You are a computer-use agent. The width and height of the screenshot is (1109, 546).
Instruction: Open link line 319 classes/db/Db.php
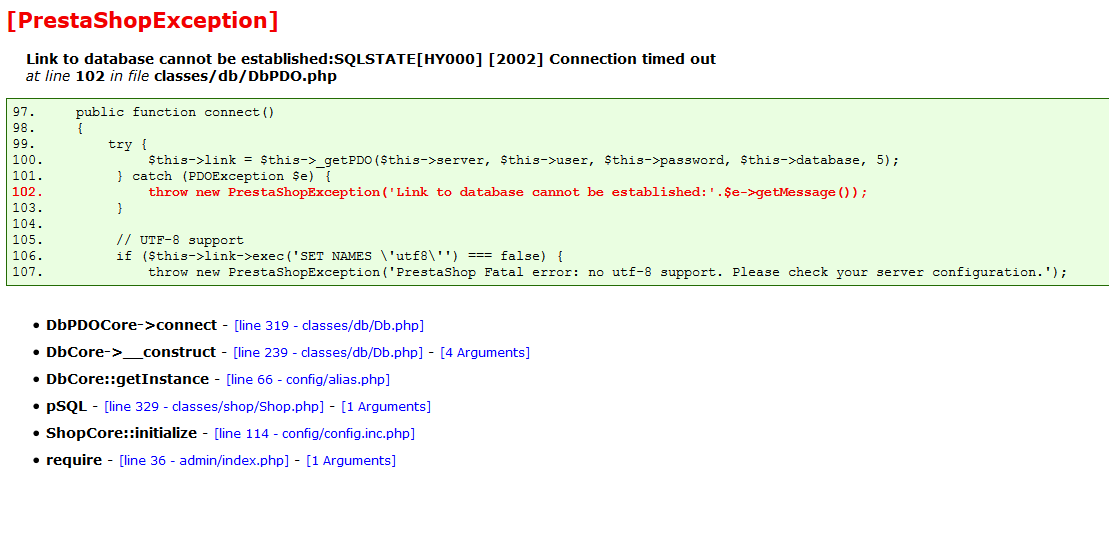tap(329, 326)
